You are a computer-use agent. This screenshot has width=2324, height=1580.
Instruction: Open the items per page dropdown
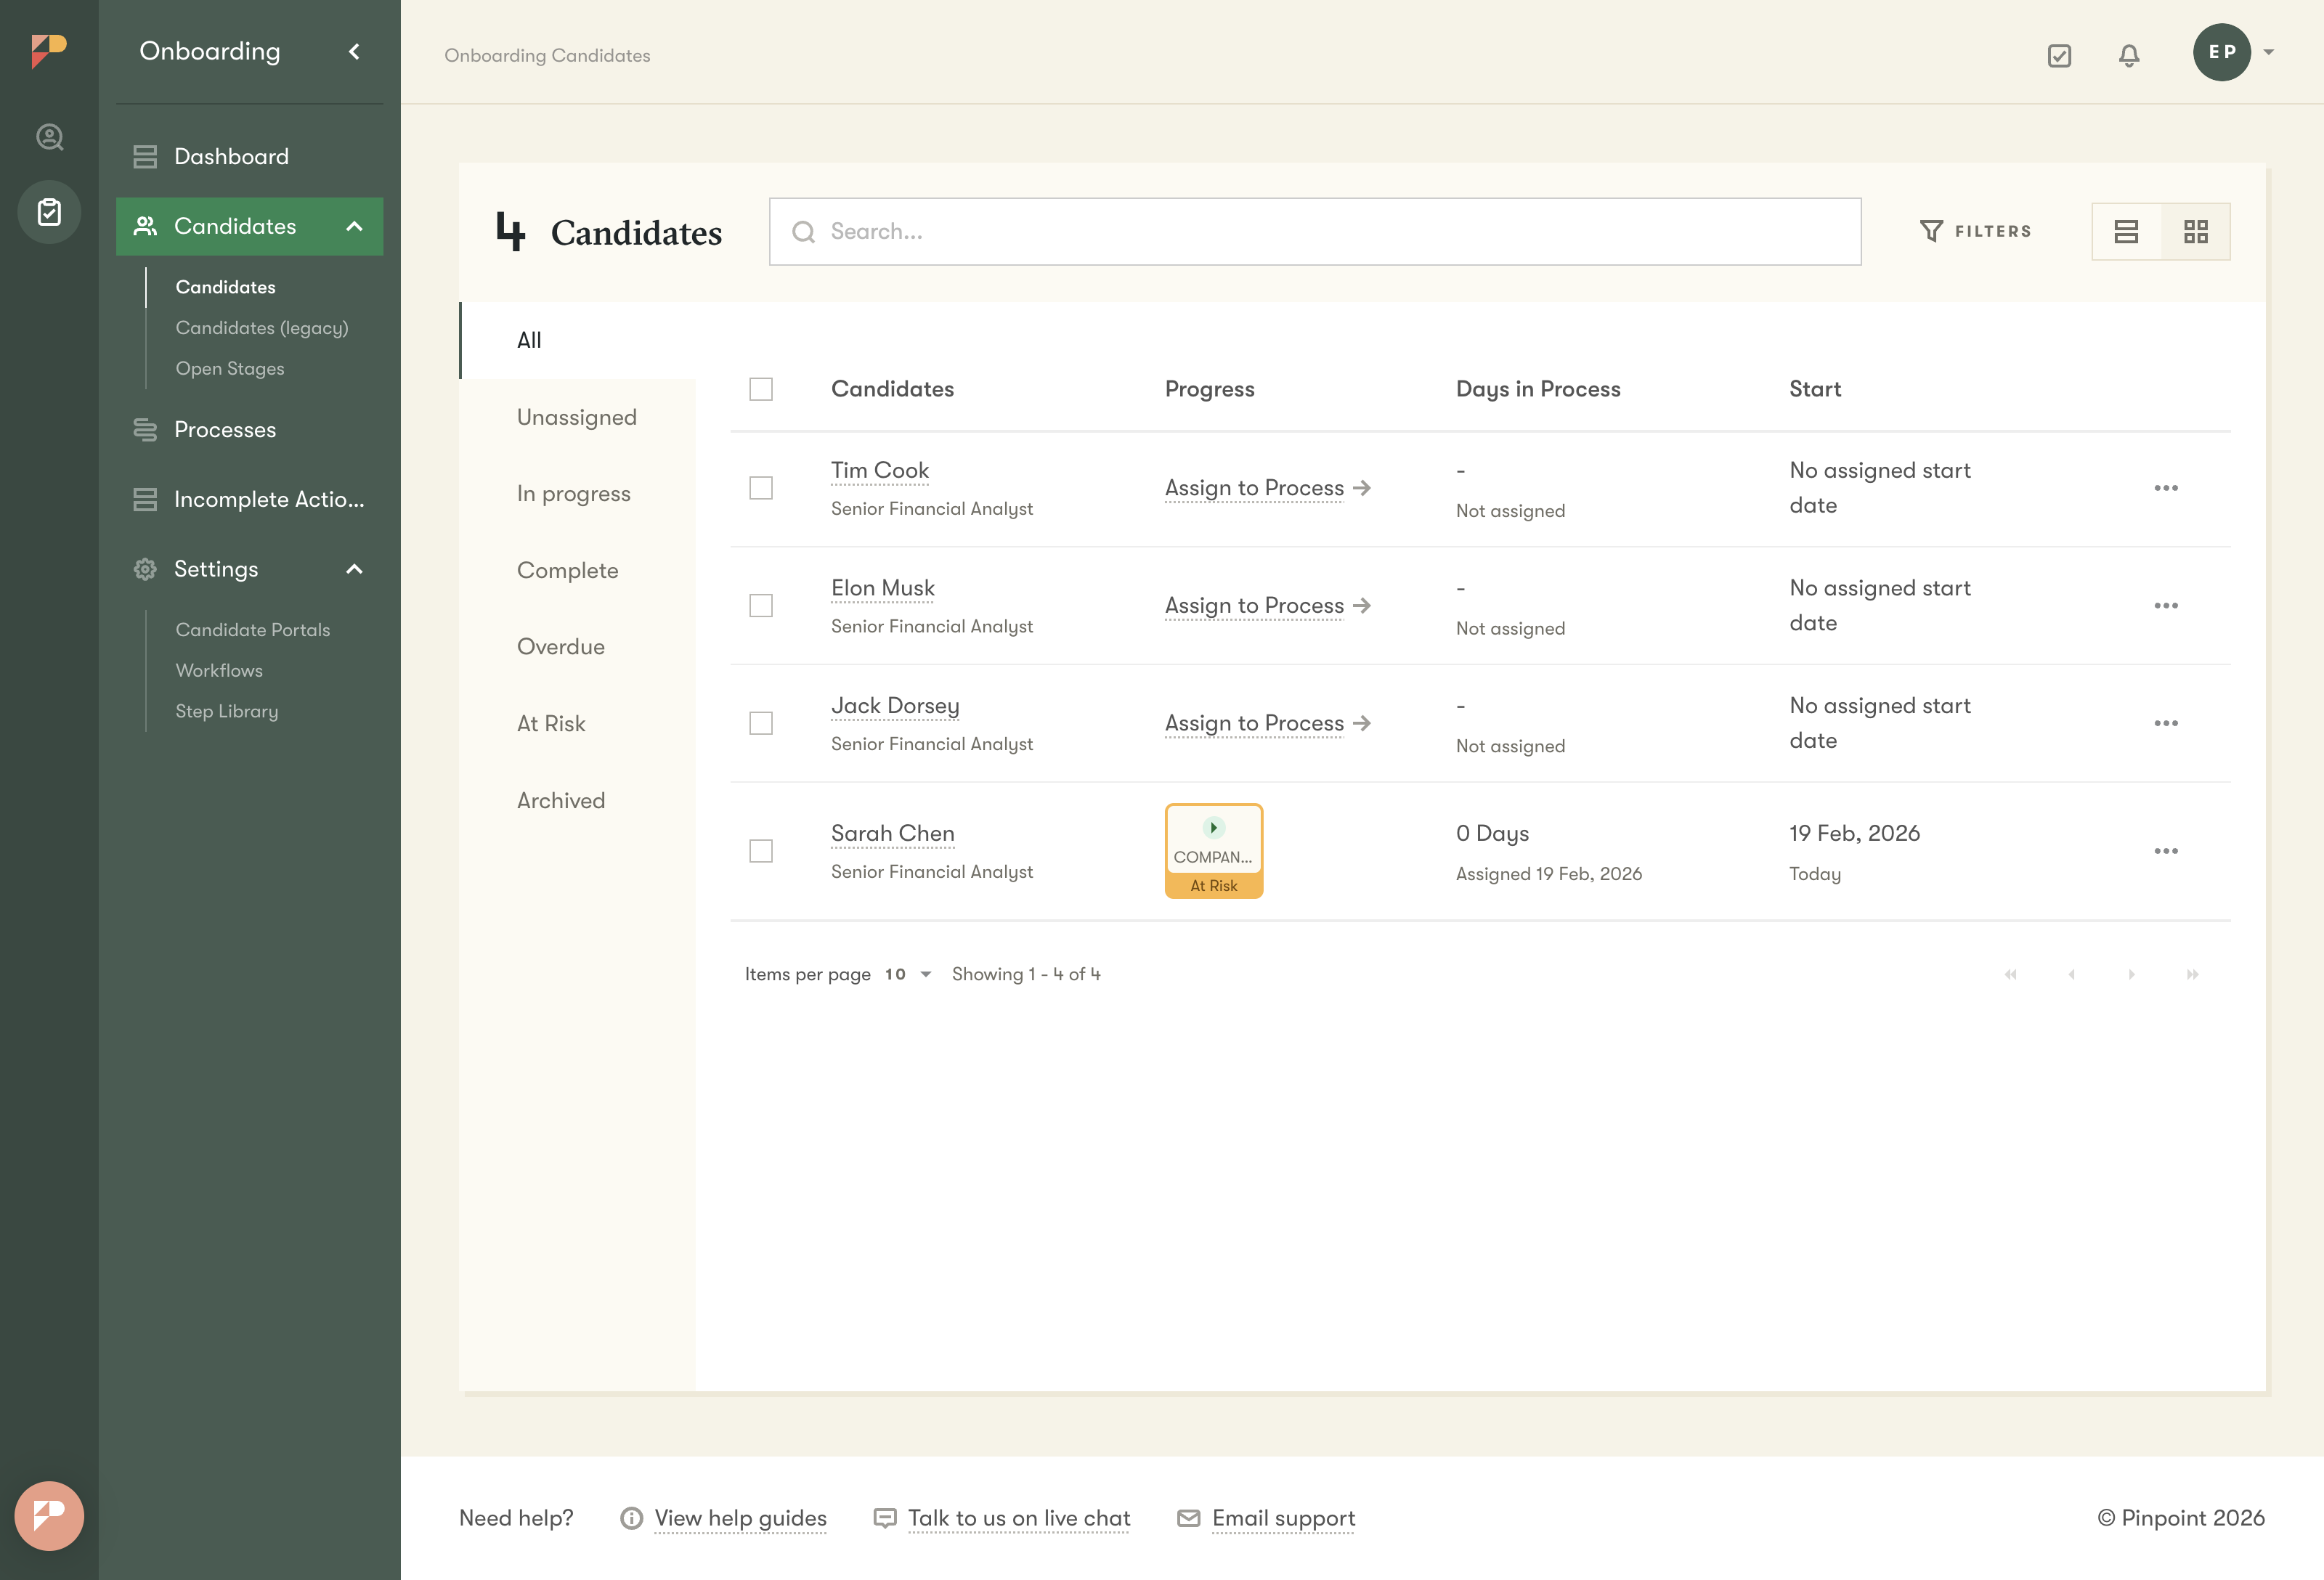[908, 974]
